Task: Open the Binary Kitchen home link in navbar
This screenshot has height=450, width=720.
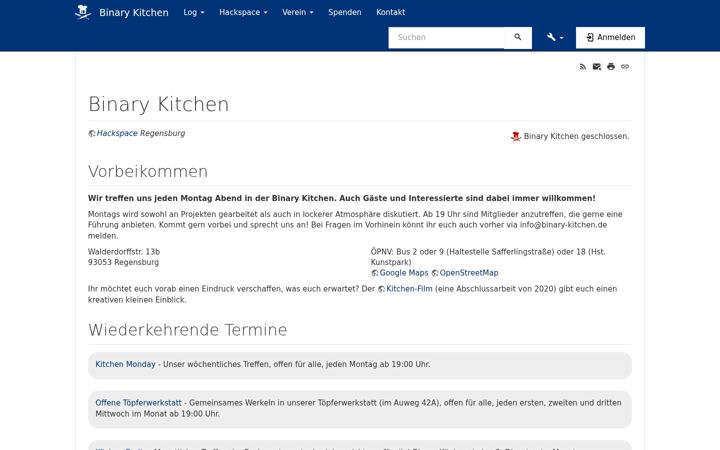Action: (133, 12)
